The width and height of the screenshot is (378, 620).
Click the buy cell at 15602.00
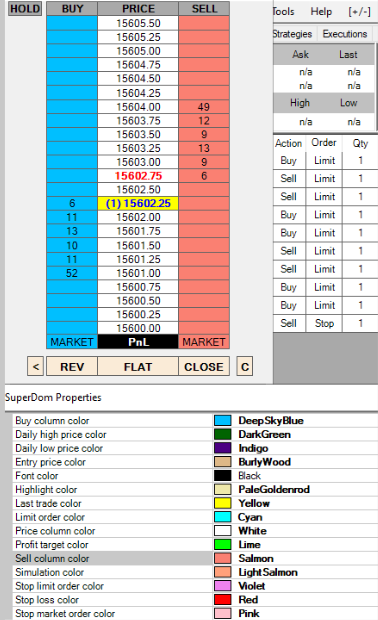point(72,217)
